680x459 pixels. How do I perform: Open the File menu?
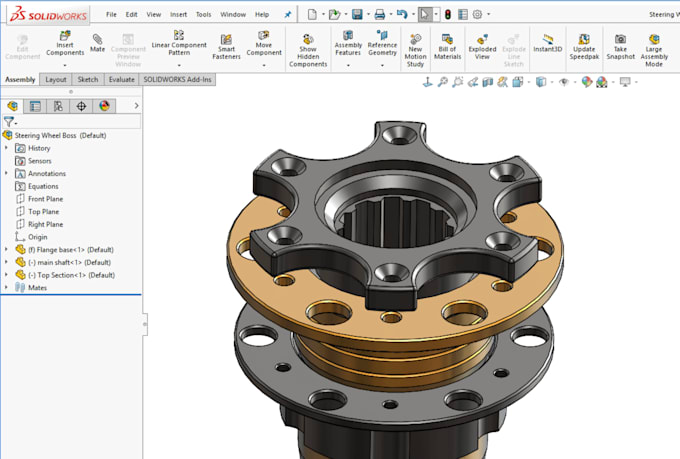click(x=111, y=14)
